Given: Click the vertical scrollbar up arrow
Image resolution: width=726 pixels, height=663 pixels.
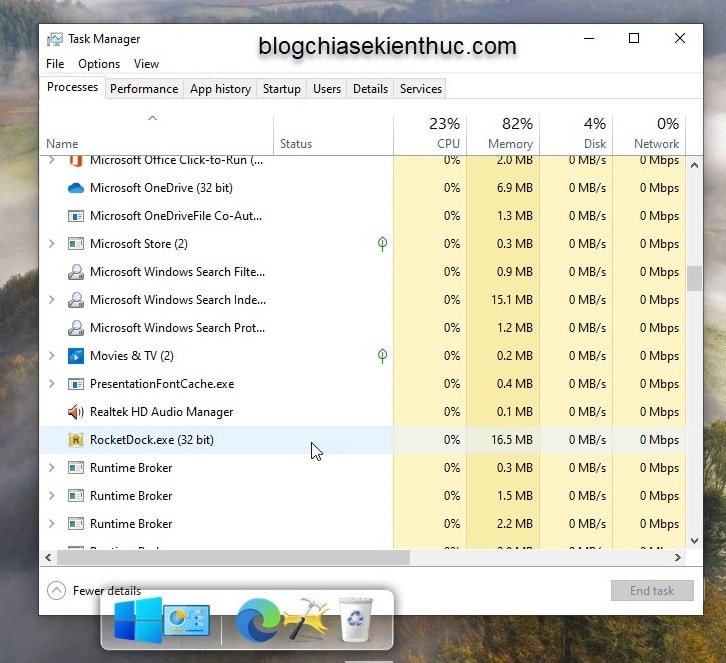Looking at the screenshot, I should [694, 165].
